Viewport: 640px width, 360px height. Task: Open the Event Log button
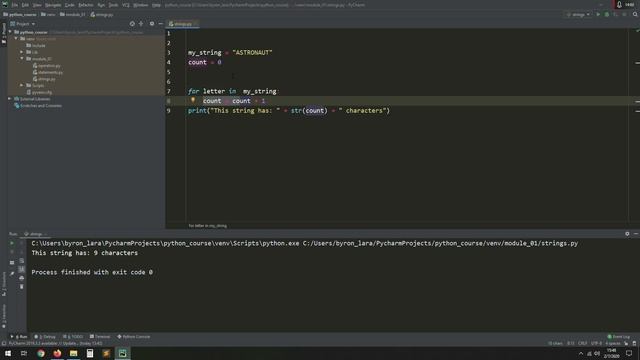(619, 337)
